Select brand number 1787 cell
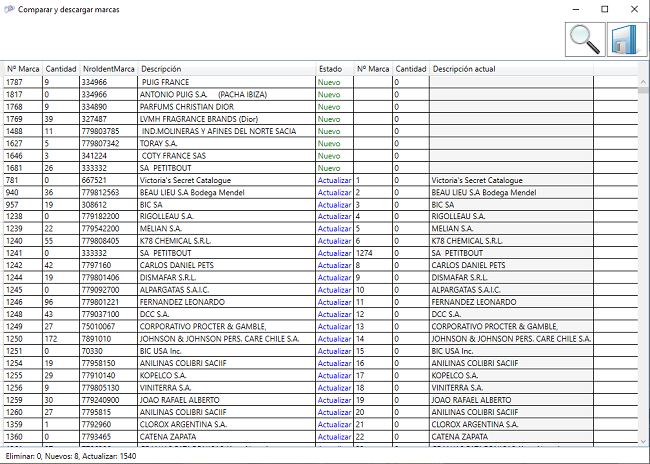Screen dimensions: 650x464 pos(23,82)
